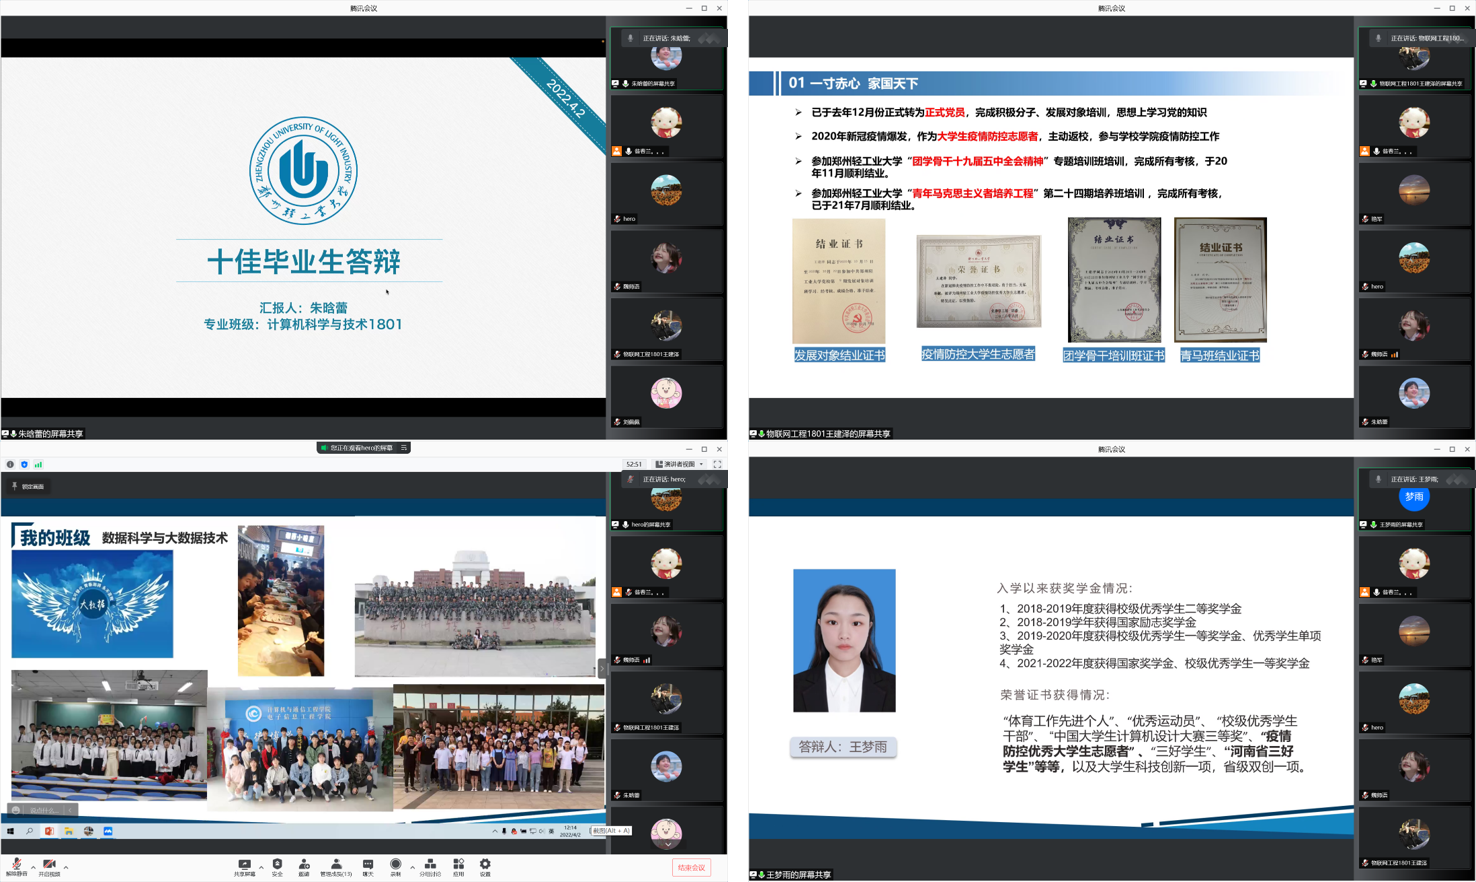Click the red 结束会议 end meeting button
The width and height of the screenshot is (1476, 882).
tap(691, 868)
